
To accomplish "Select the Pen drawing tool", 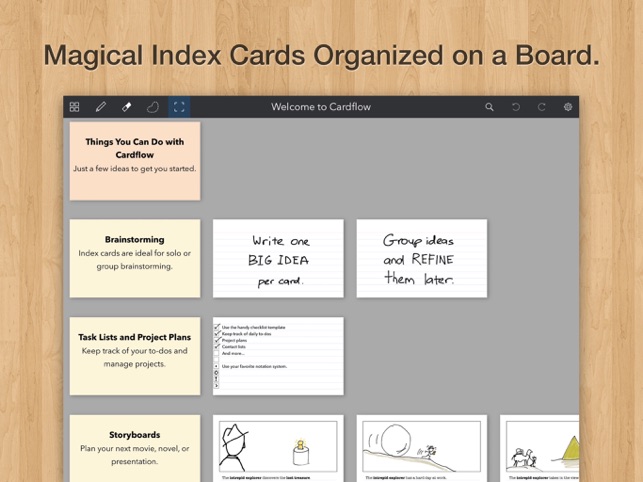I will point(101,107).
